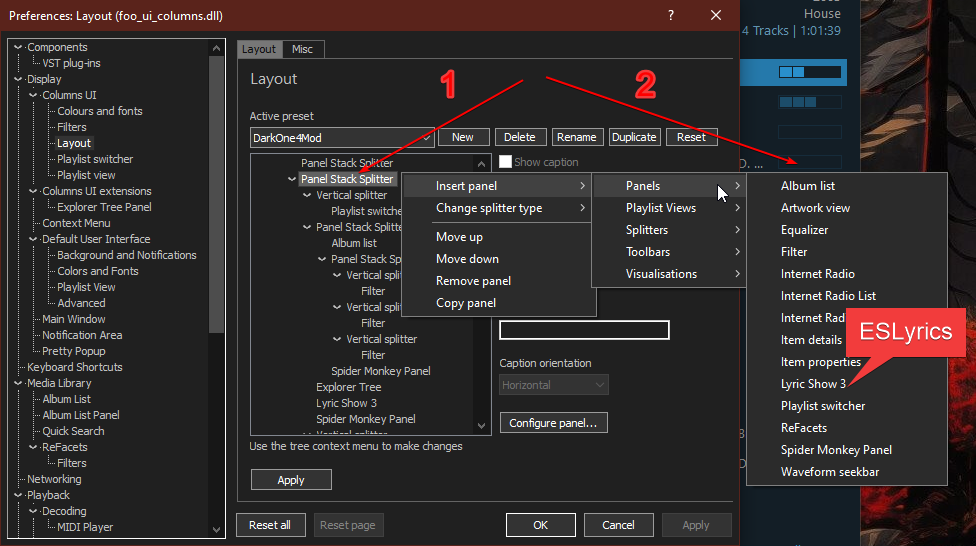The height and width of the screenshot is (546, 976).
Task: Click the help question mark icon
Action: 669,16
